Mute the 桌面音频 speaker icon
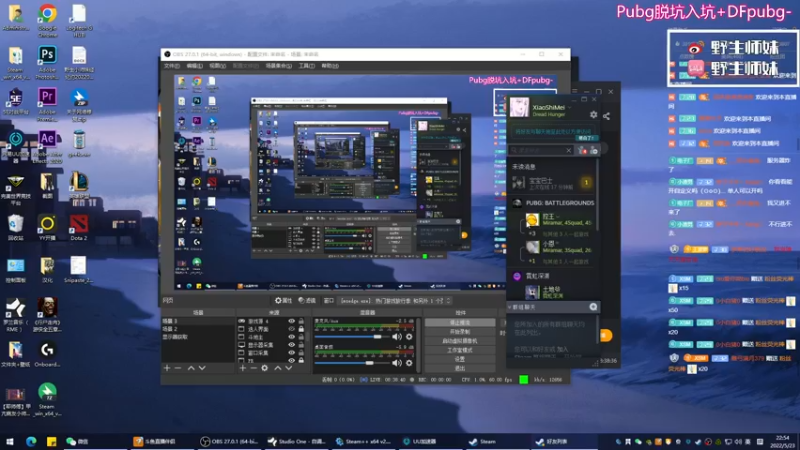Screen dimensions: 800x450 pos(397,363)
